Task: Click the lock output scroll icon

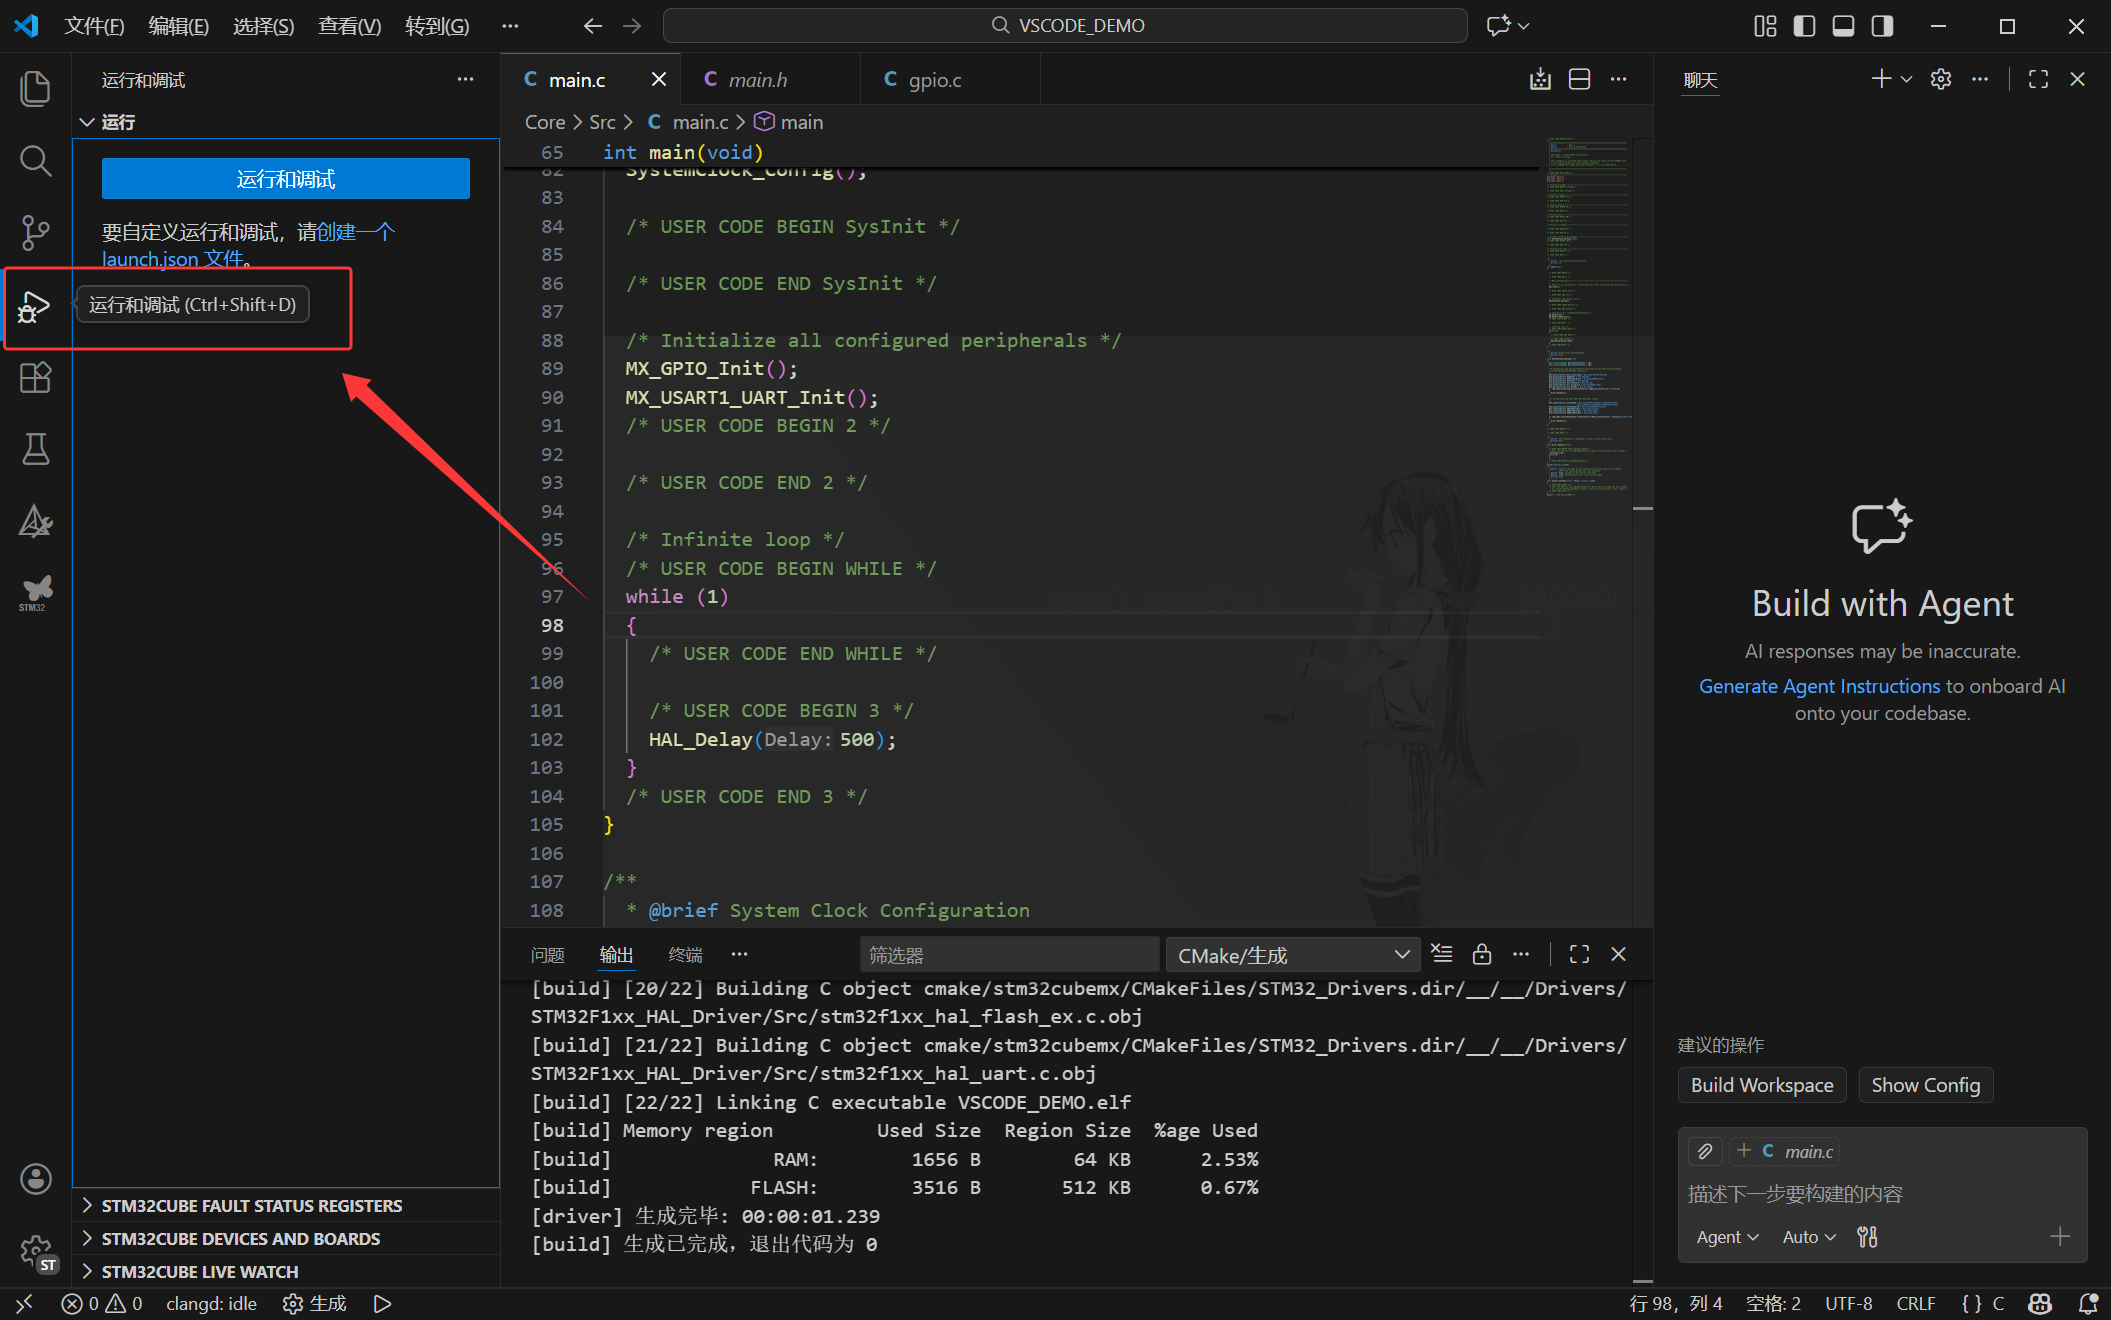Action: pos(1481,954)
